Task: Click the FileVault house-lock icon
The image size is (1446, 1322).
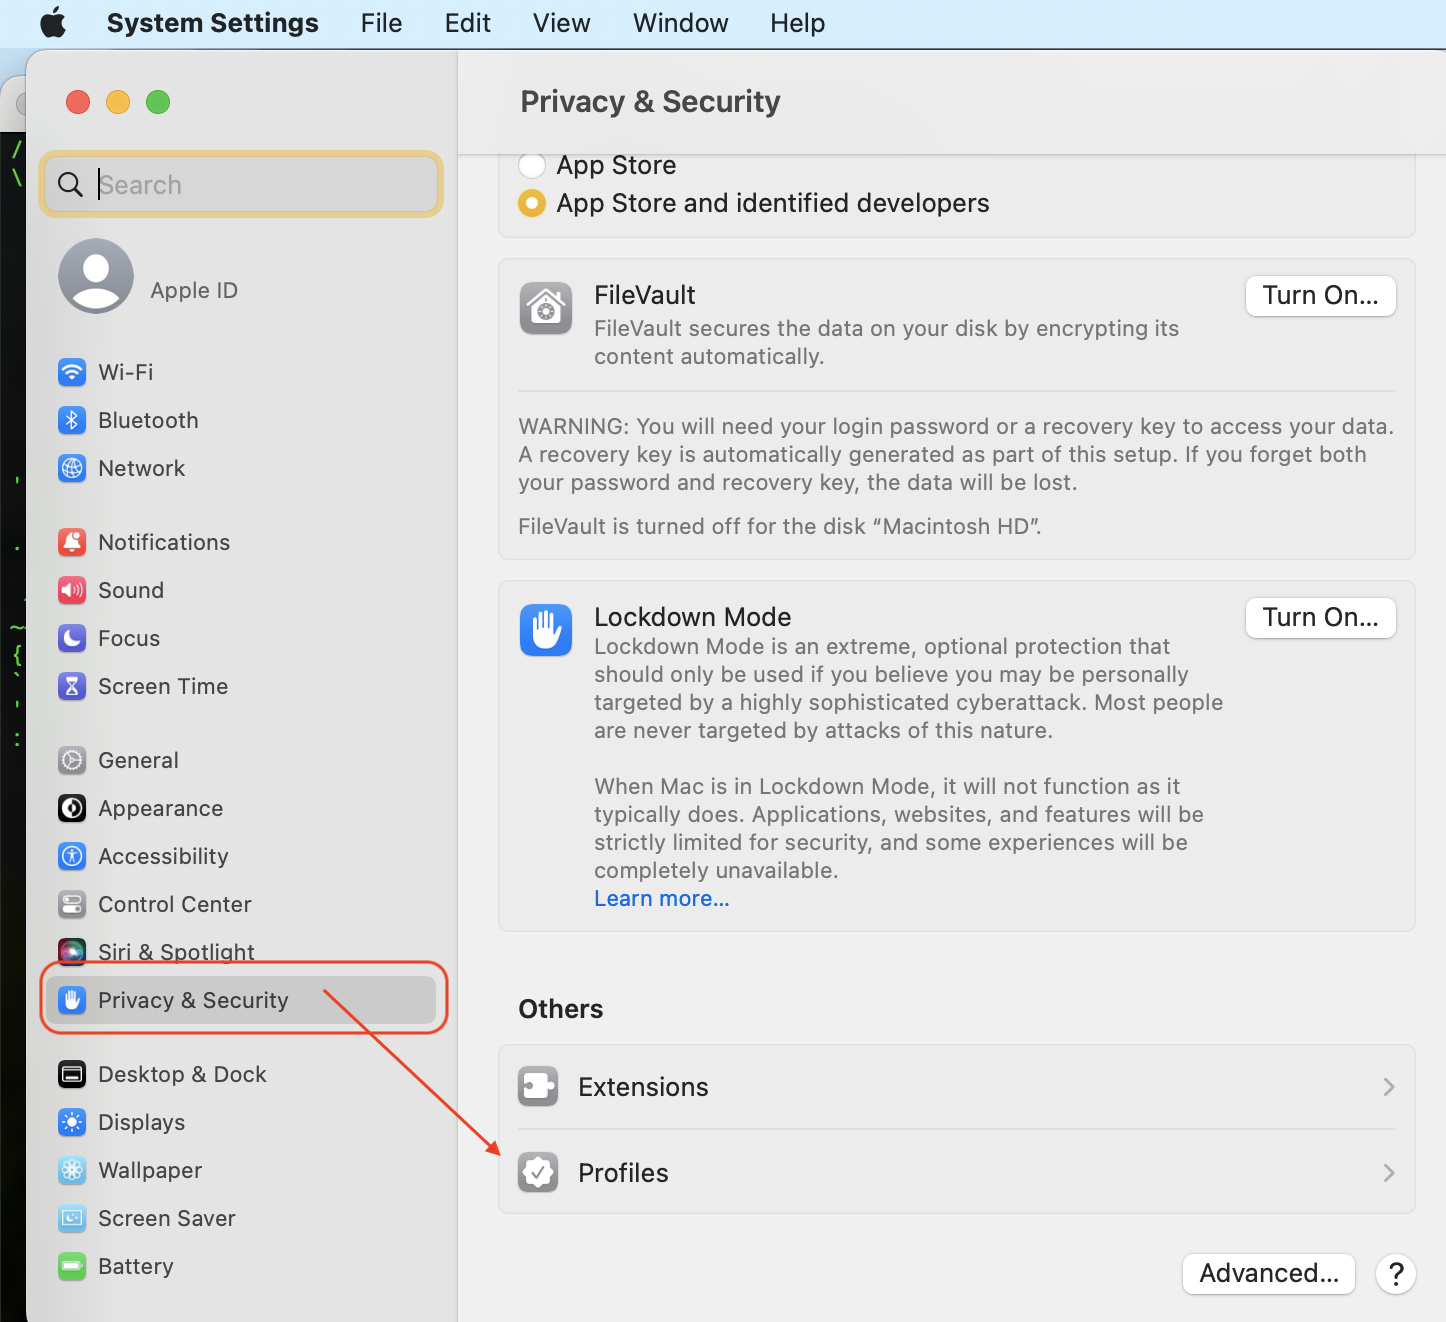Action: coord(546,308)
